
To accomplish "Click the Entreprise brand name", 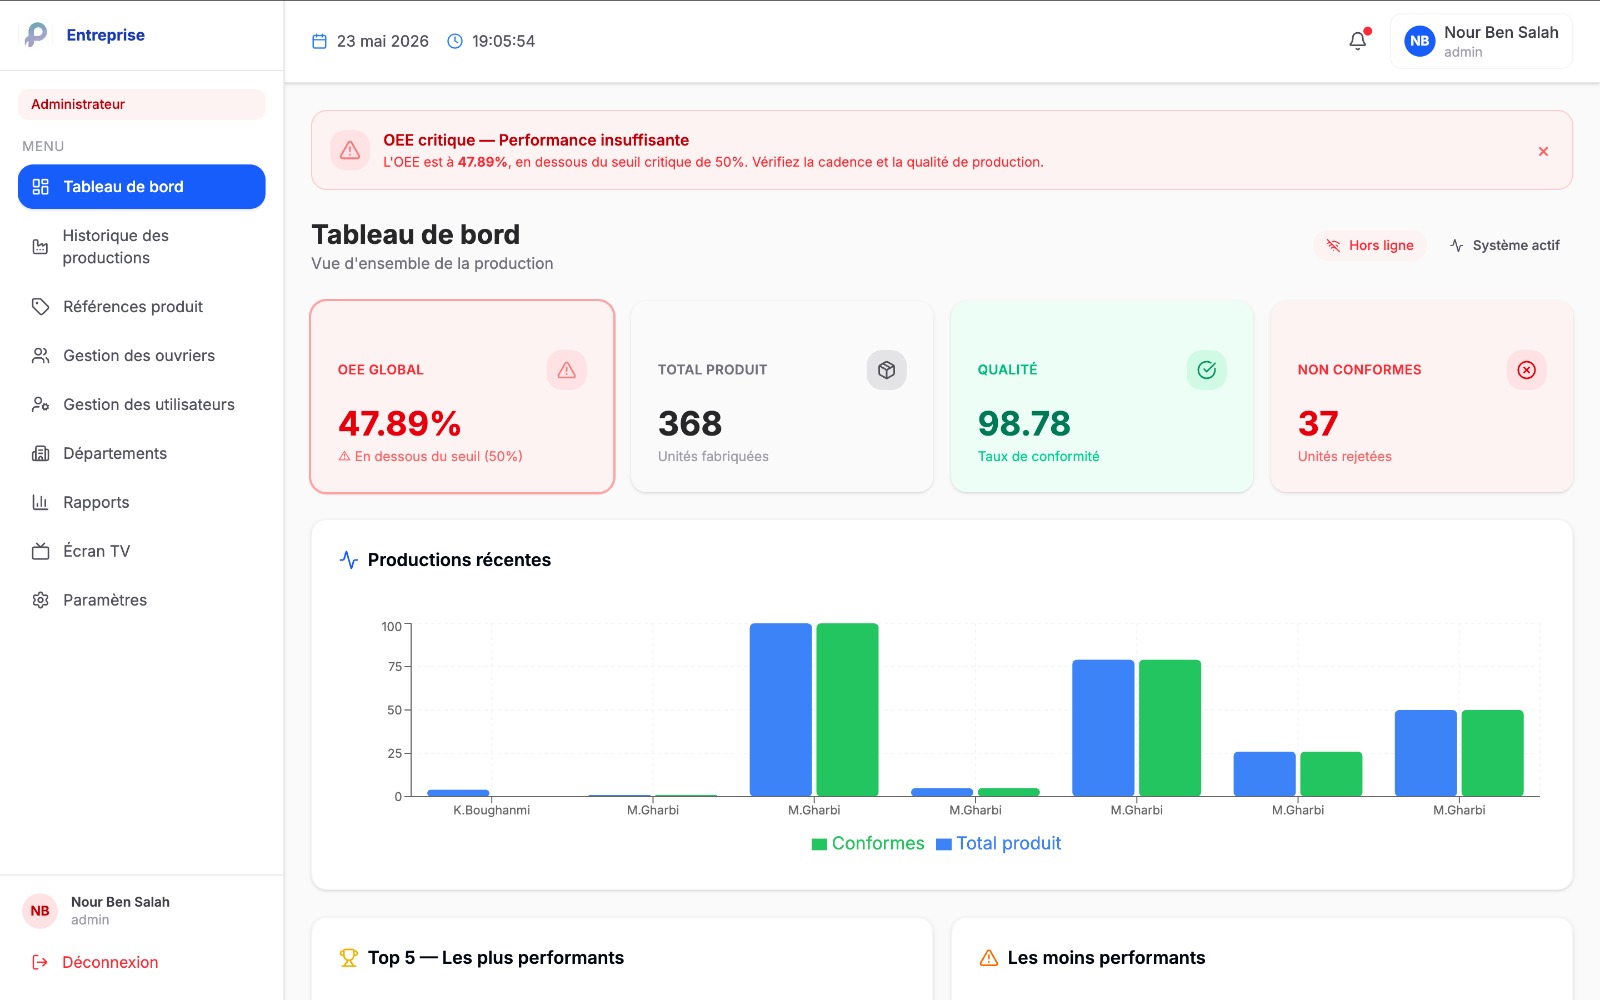I will [106, 35].
